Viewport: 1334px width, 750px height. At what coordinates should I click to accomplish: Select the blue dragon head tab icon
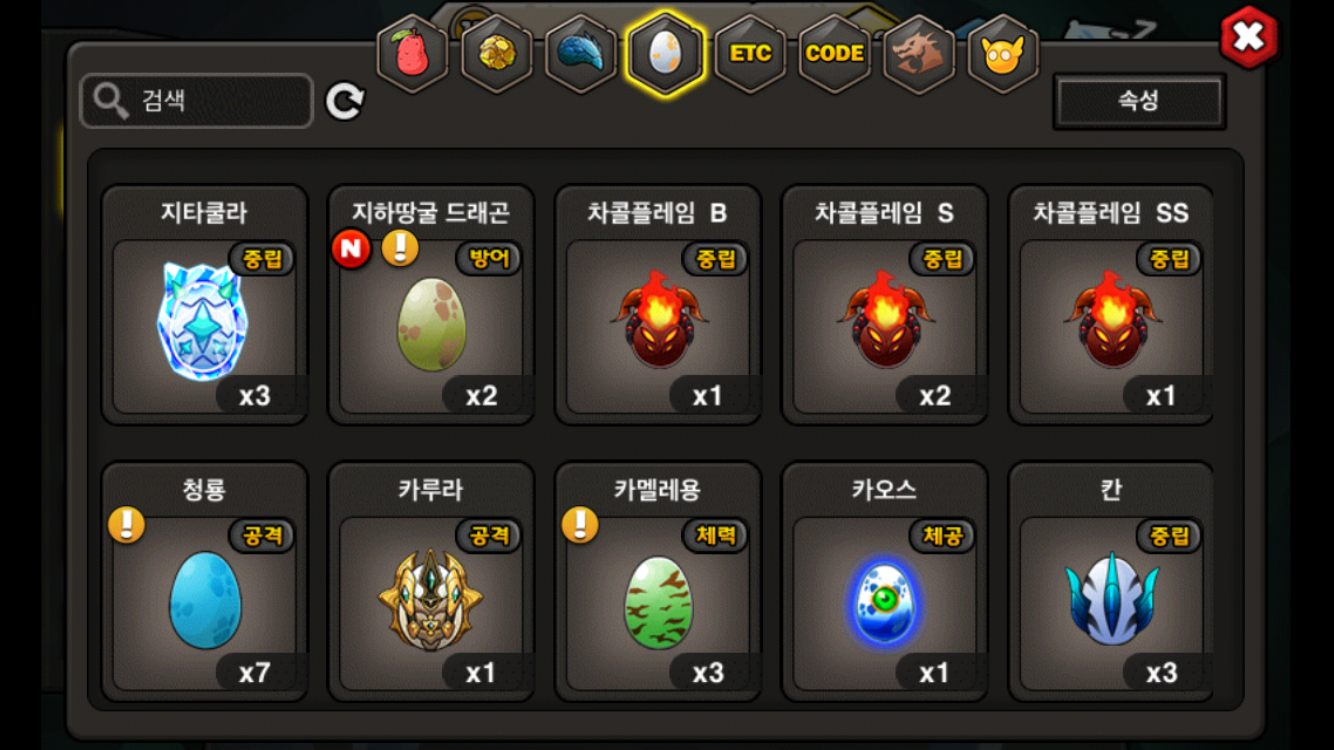(x=581, y=54)
